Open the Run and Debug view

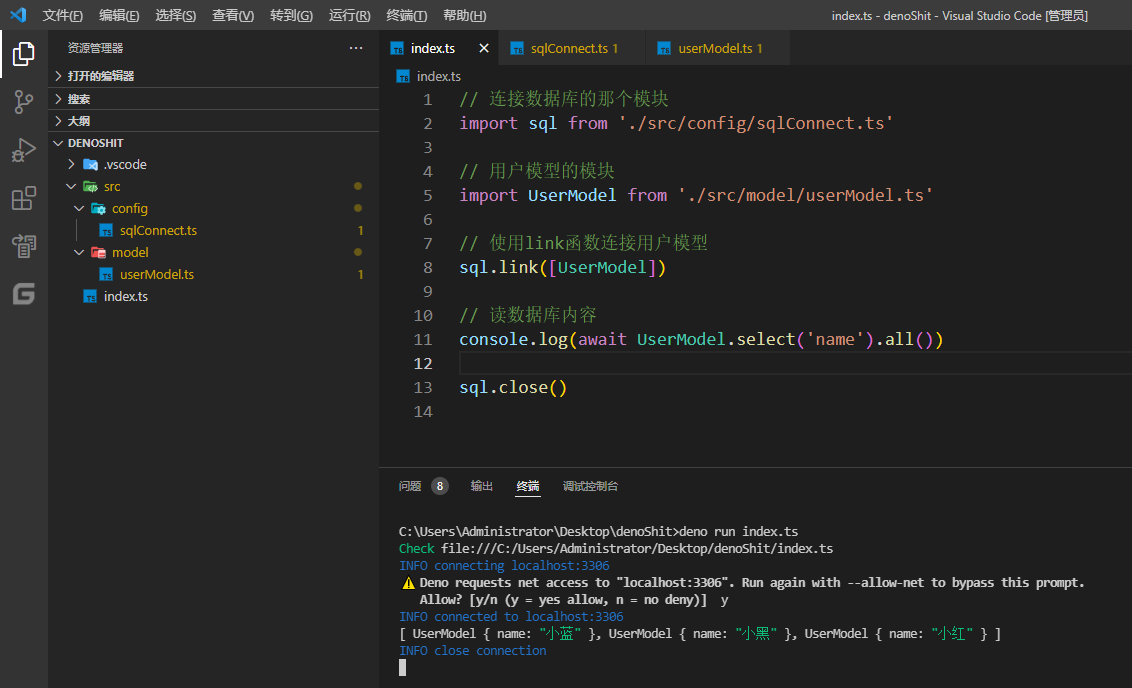point(23,150)
